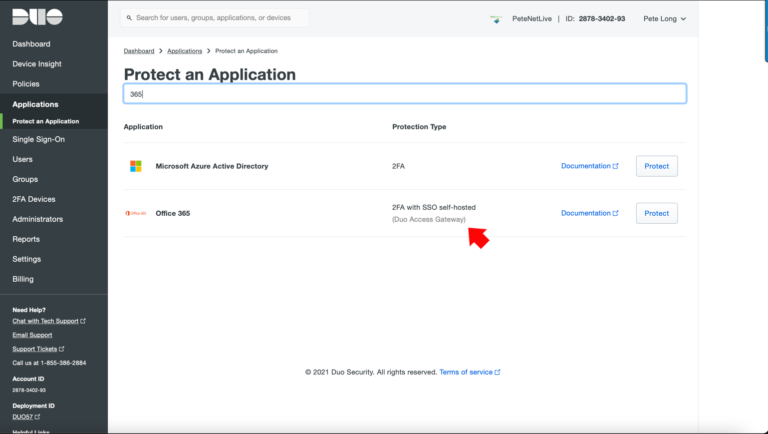Open Device Insight in the sidebar

tap(37, 64)
